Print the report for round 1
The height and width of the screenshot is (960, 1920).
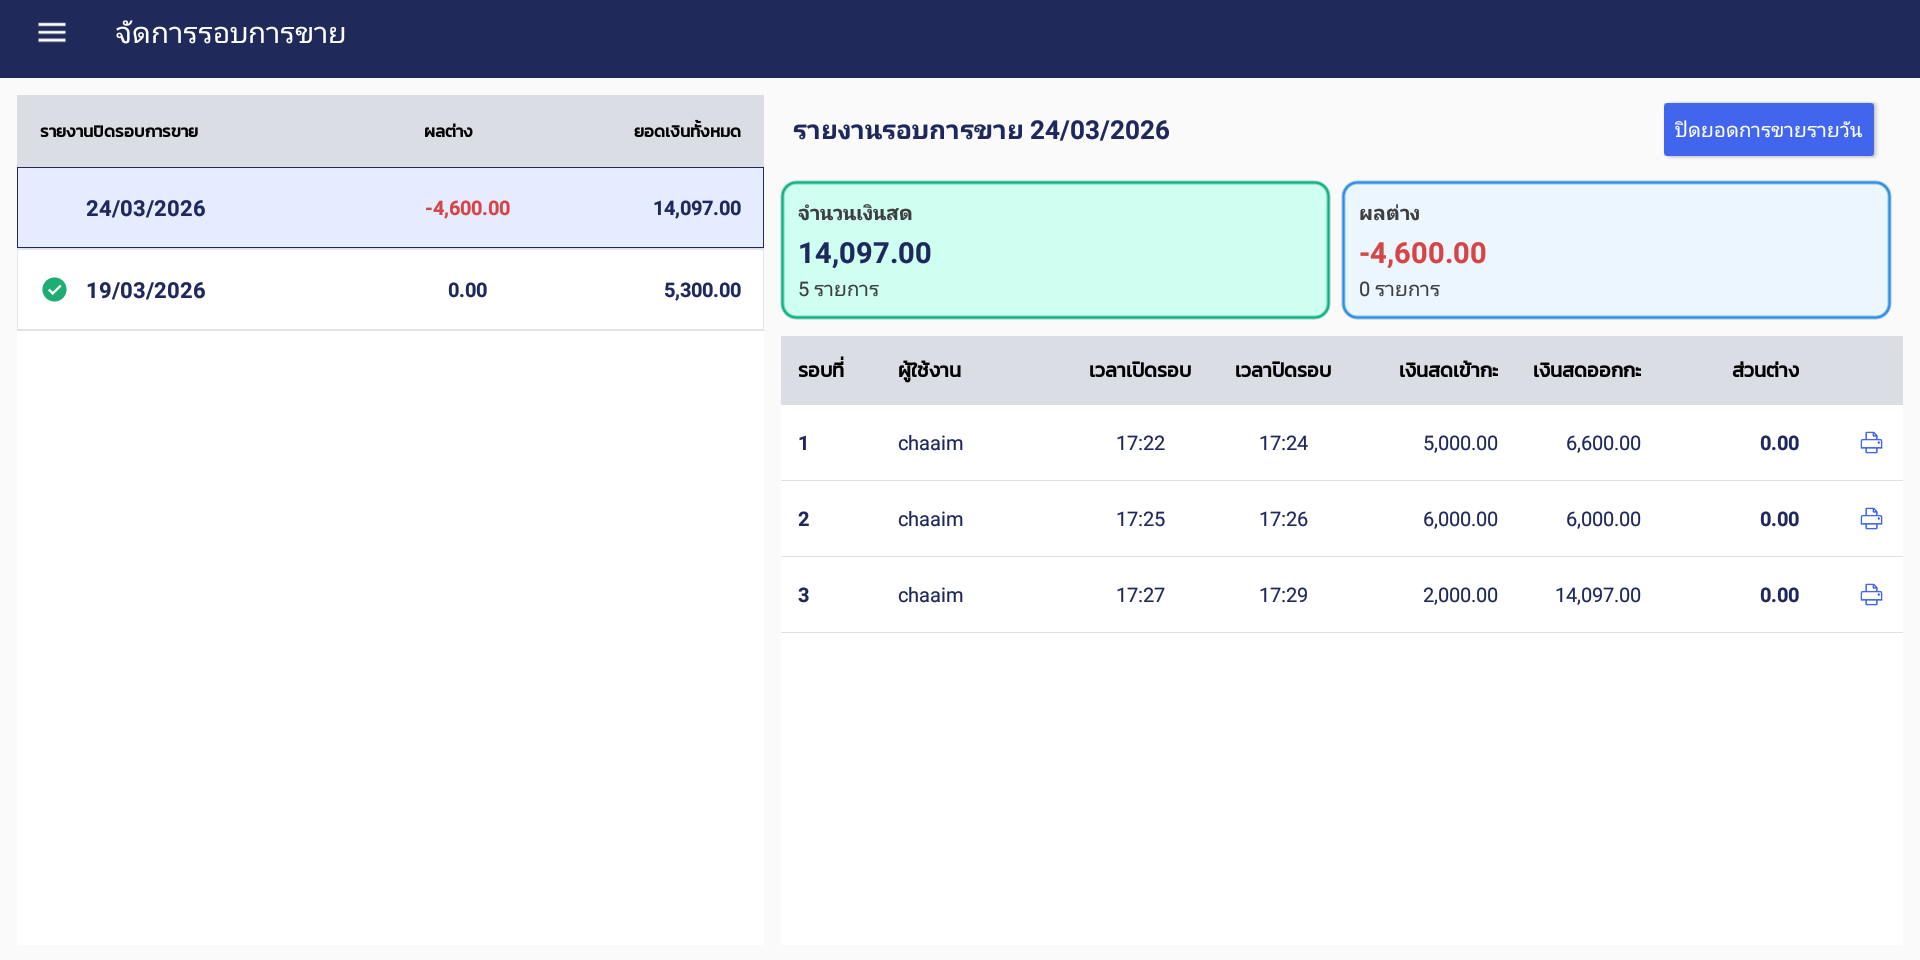(x=1871, y=443)
